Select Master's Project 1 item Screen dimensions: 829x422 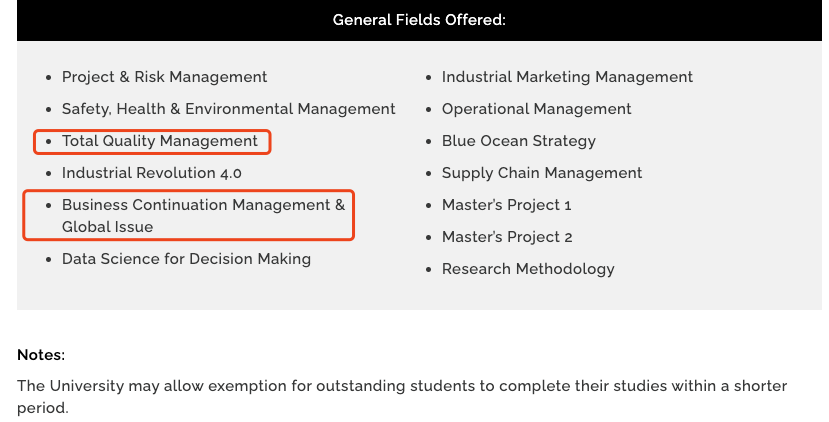tap(506, 205)
